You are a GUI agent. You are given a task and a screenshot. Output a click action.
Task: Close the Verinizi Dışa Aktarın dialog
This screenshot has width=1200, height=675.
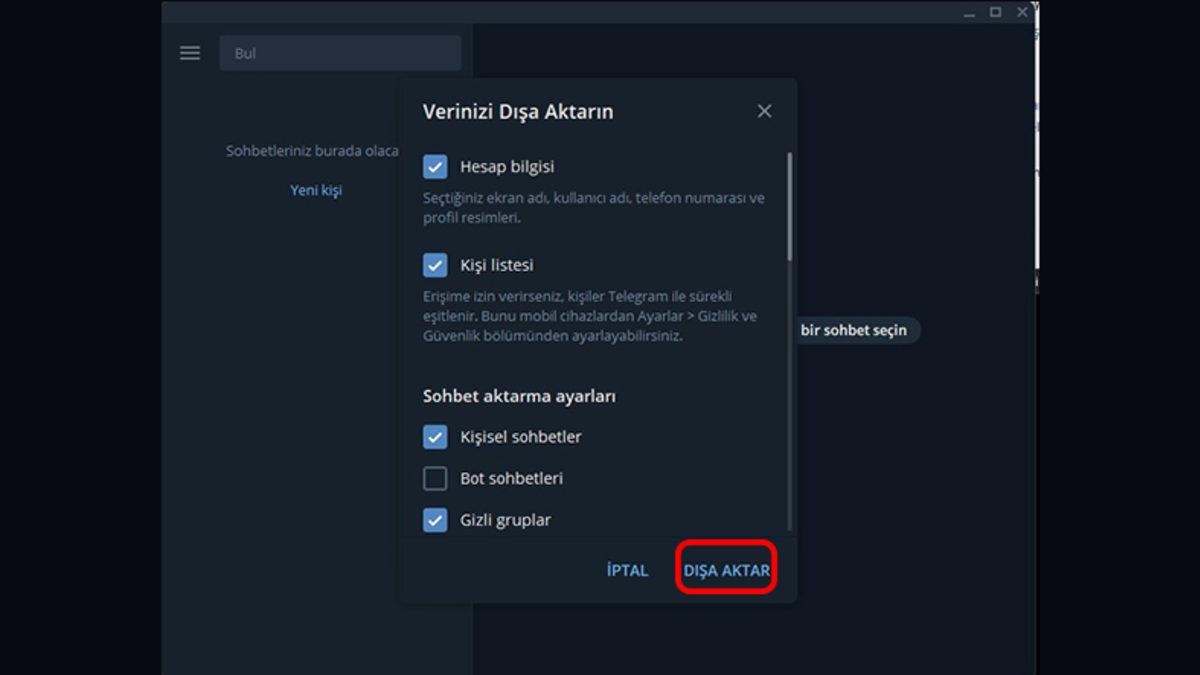pos(764,111)
